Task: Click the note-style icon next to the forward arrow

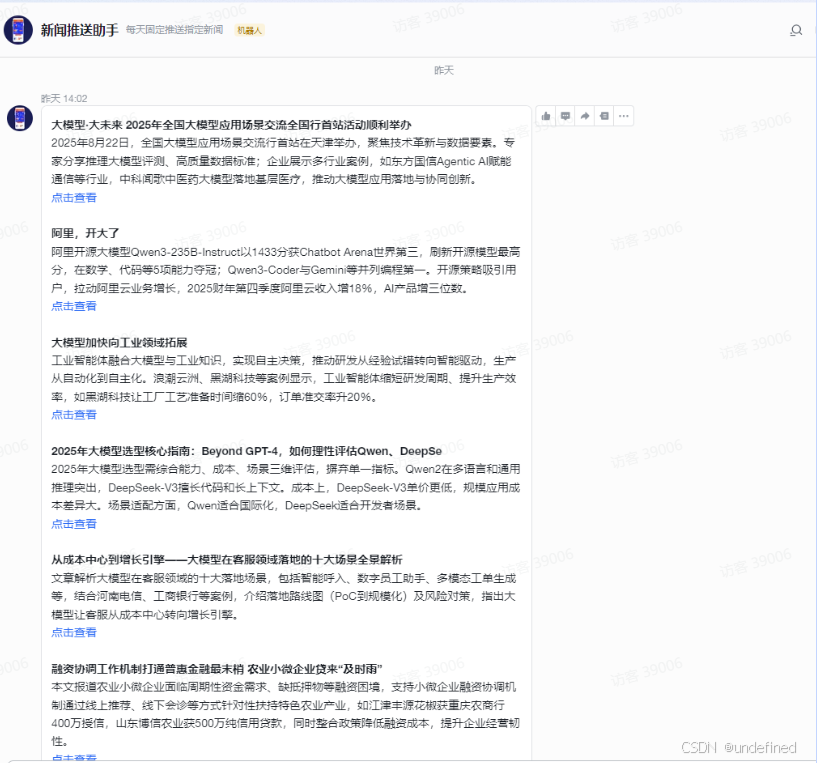Action: [604, 116]
